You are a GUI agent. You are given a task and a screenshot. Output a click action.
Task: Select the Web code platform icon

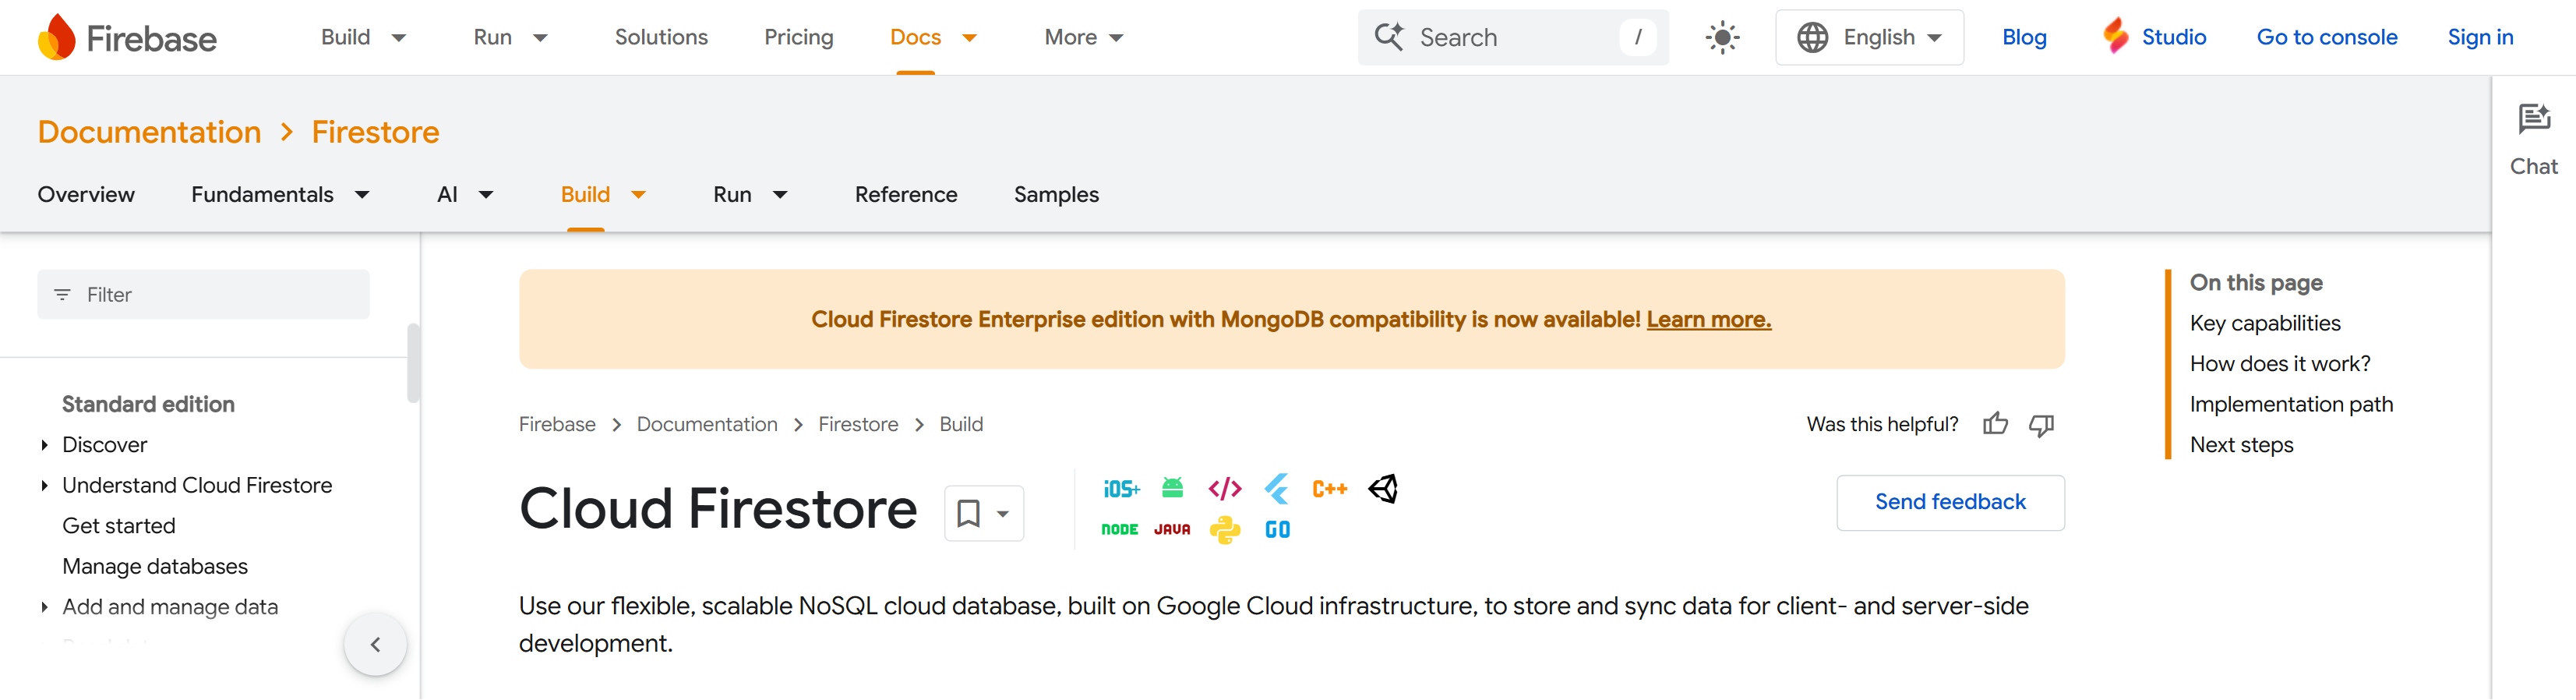pyautogui.click(x=1224, y=488)
